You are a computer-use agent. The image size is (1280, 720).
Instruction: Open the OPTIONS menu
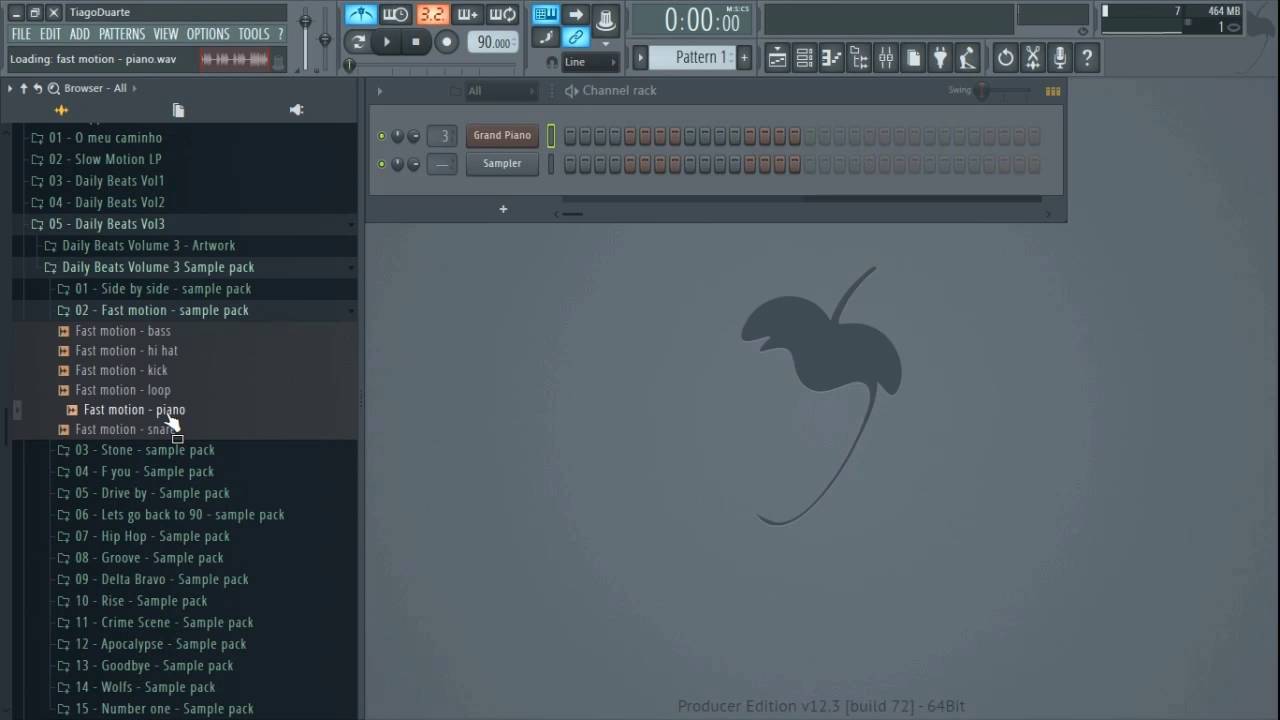(208, 34)
